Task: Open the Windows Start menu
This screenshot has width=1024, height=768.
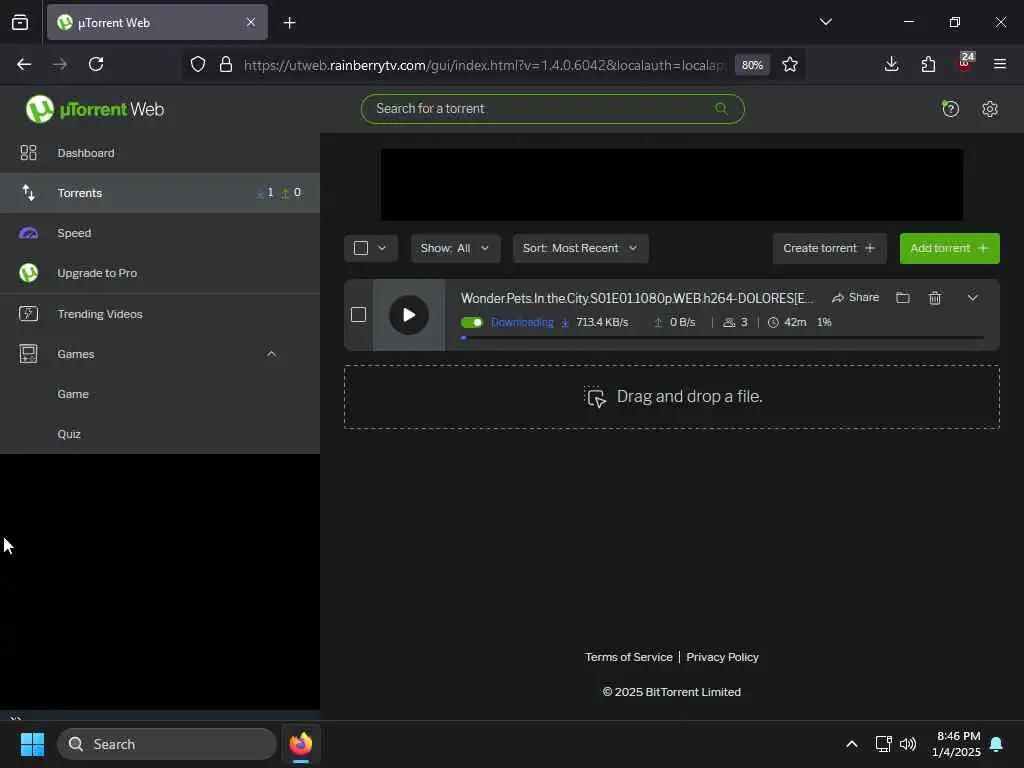Action: pos(32,744)
